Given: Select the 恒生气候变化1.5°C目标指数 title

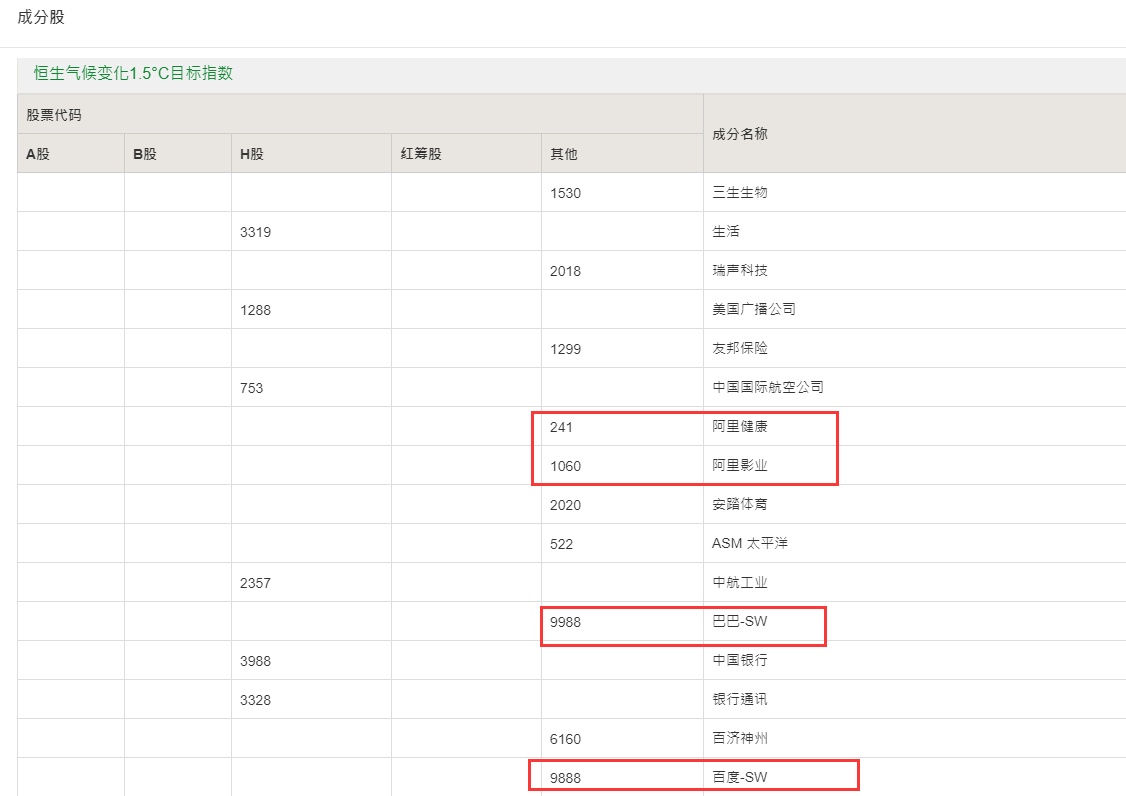Looking at the screenshot, I should [x=133, y=73].
